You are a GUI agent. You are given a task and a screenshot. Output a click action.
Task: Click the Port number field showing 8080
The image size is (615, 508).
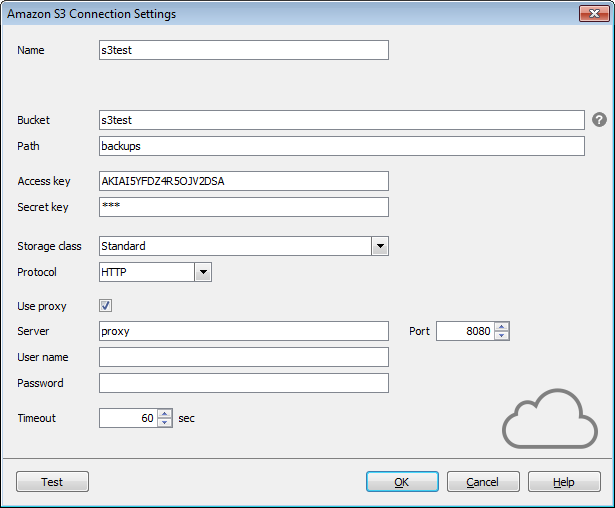(465, 331)
